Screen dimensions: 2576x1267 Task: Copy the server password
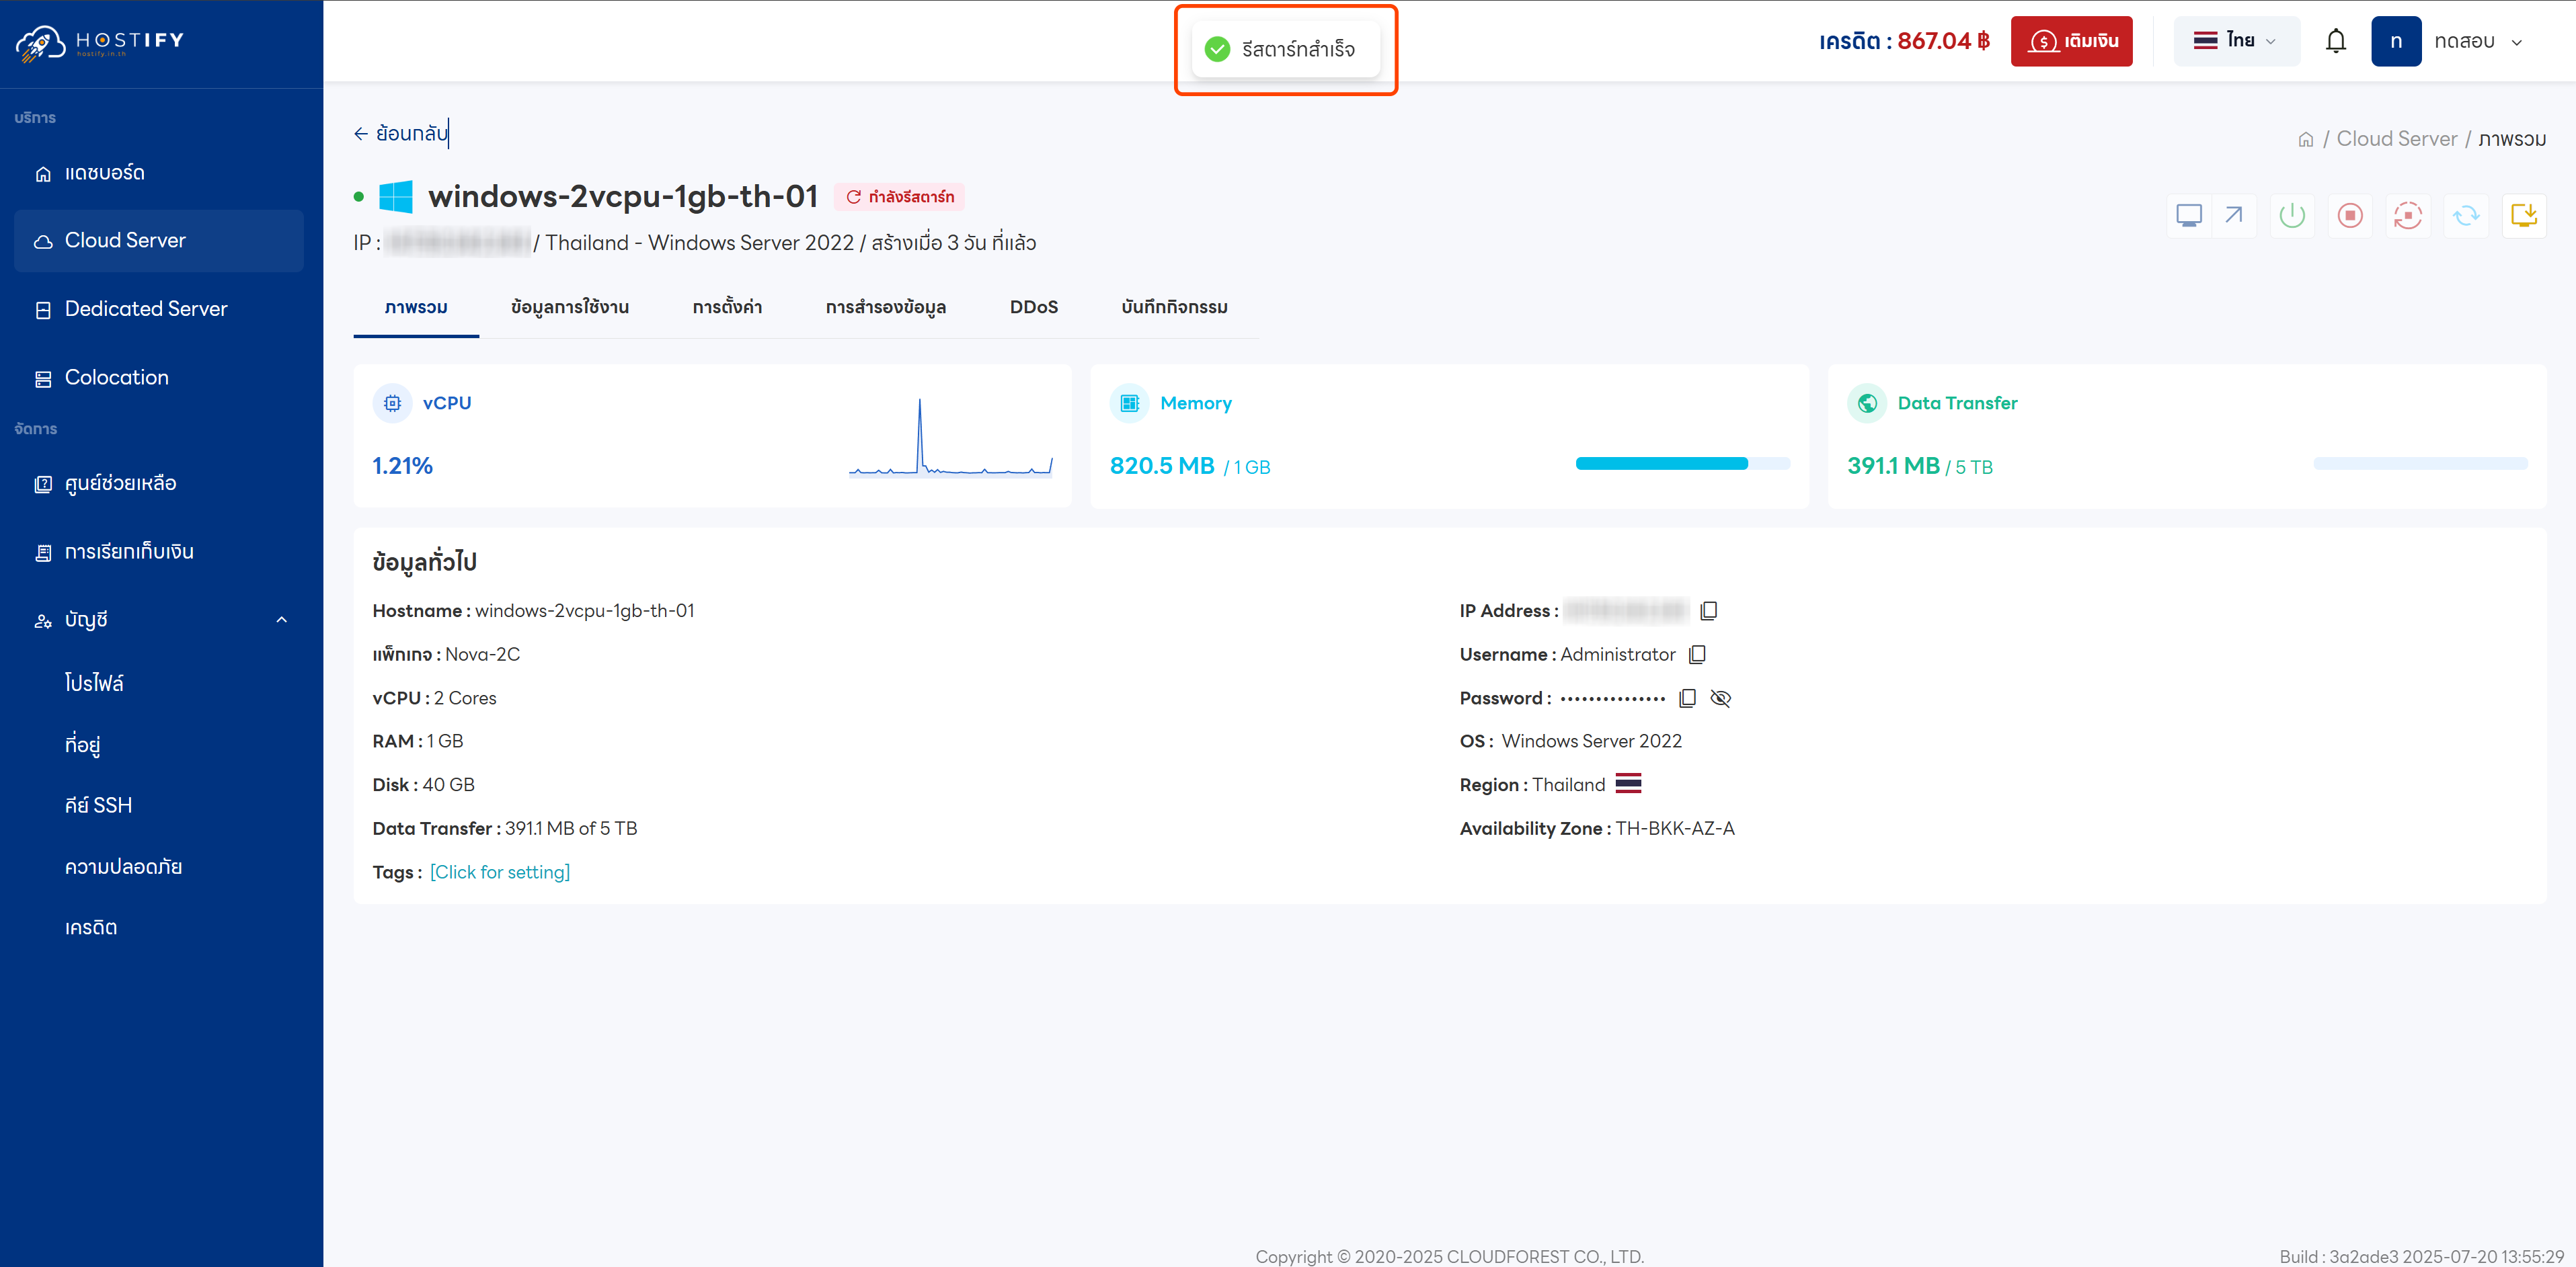click(1688, 698)
